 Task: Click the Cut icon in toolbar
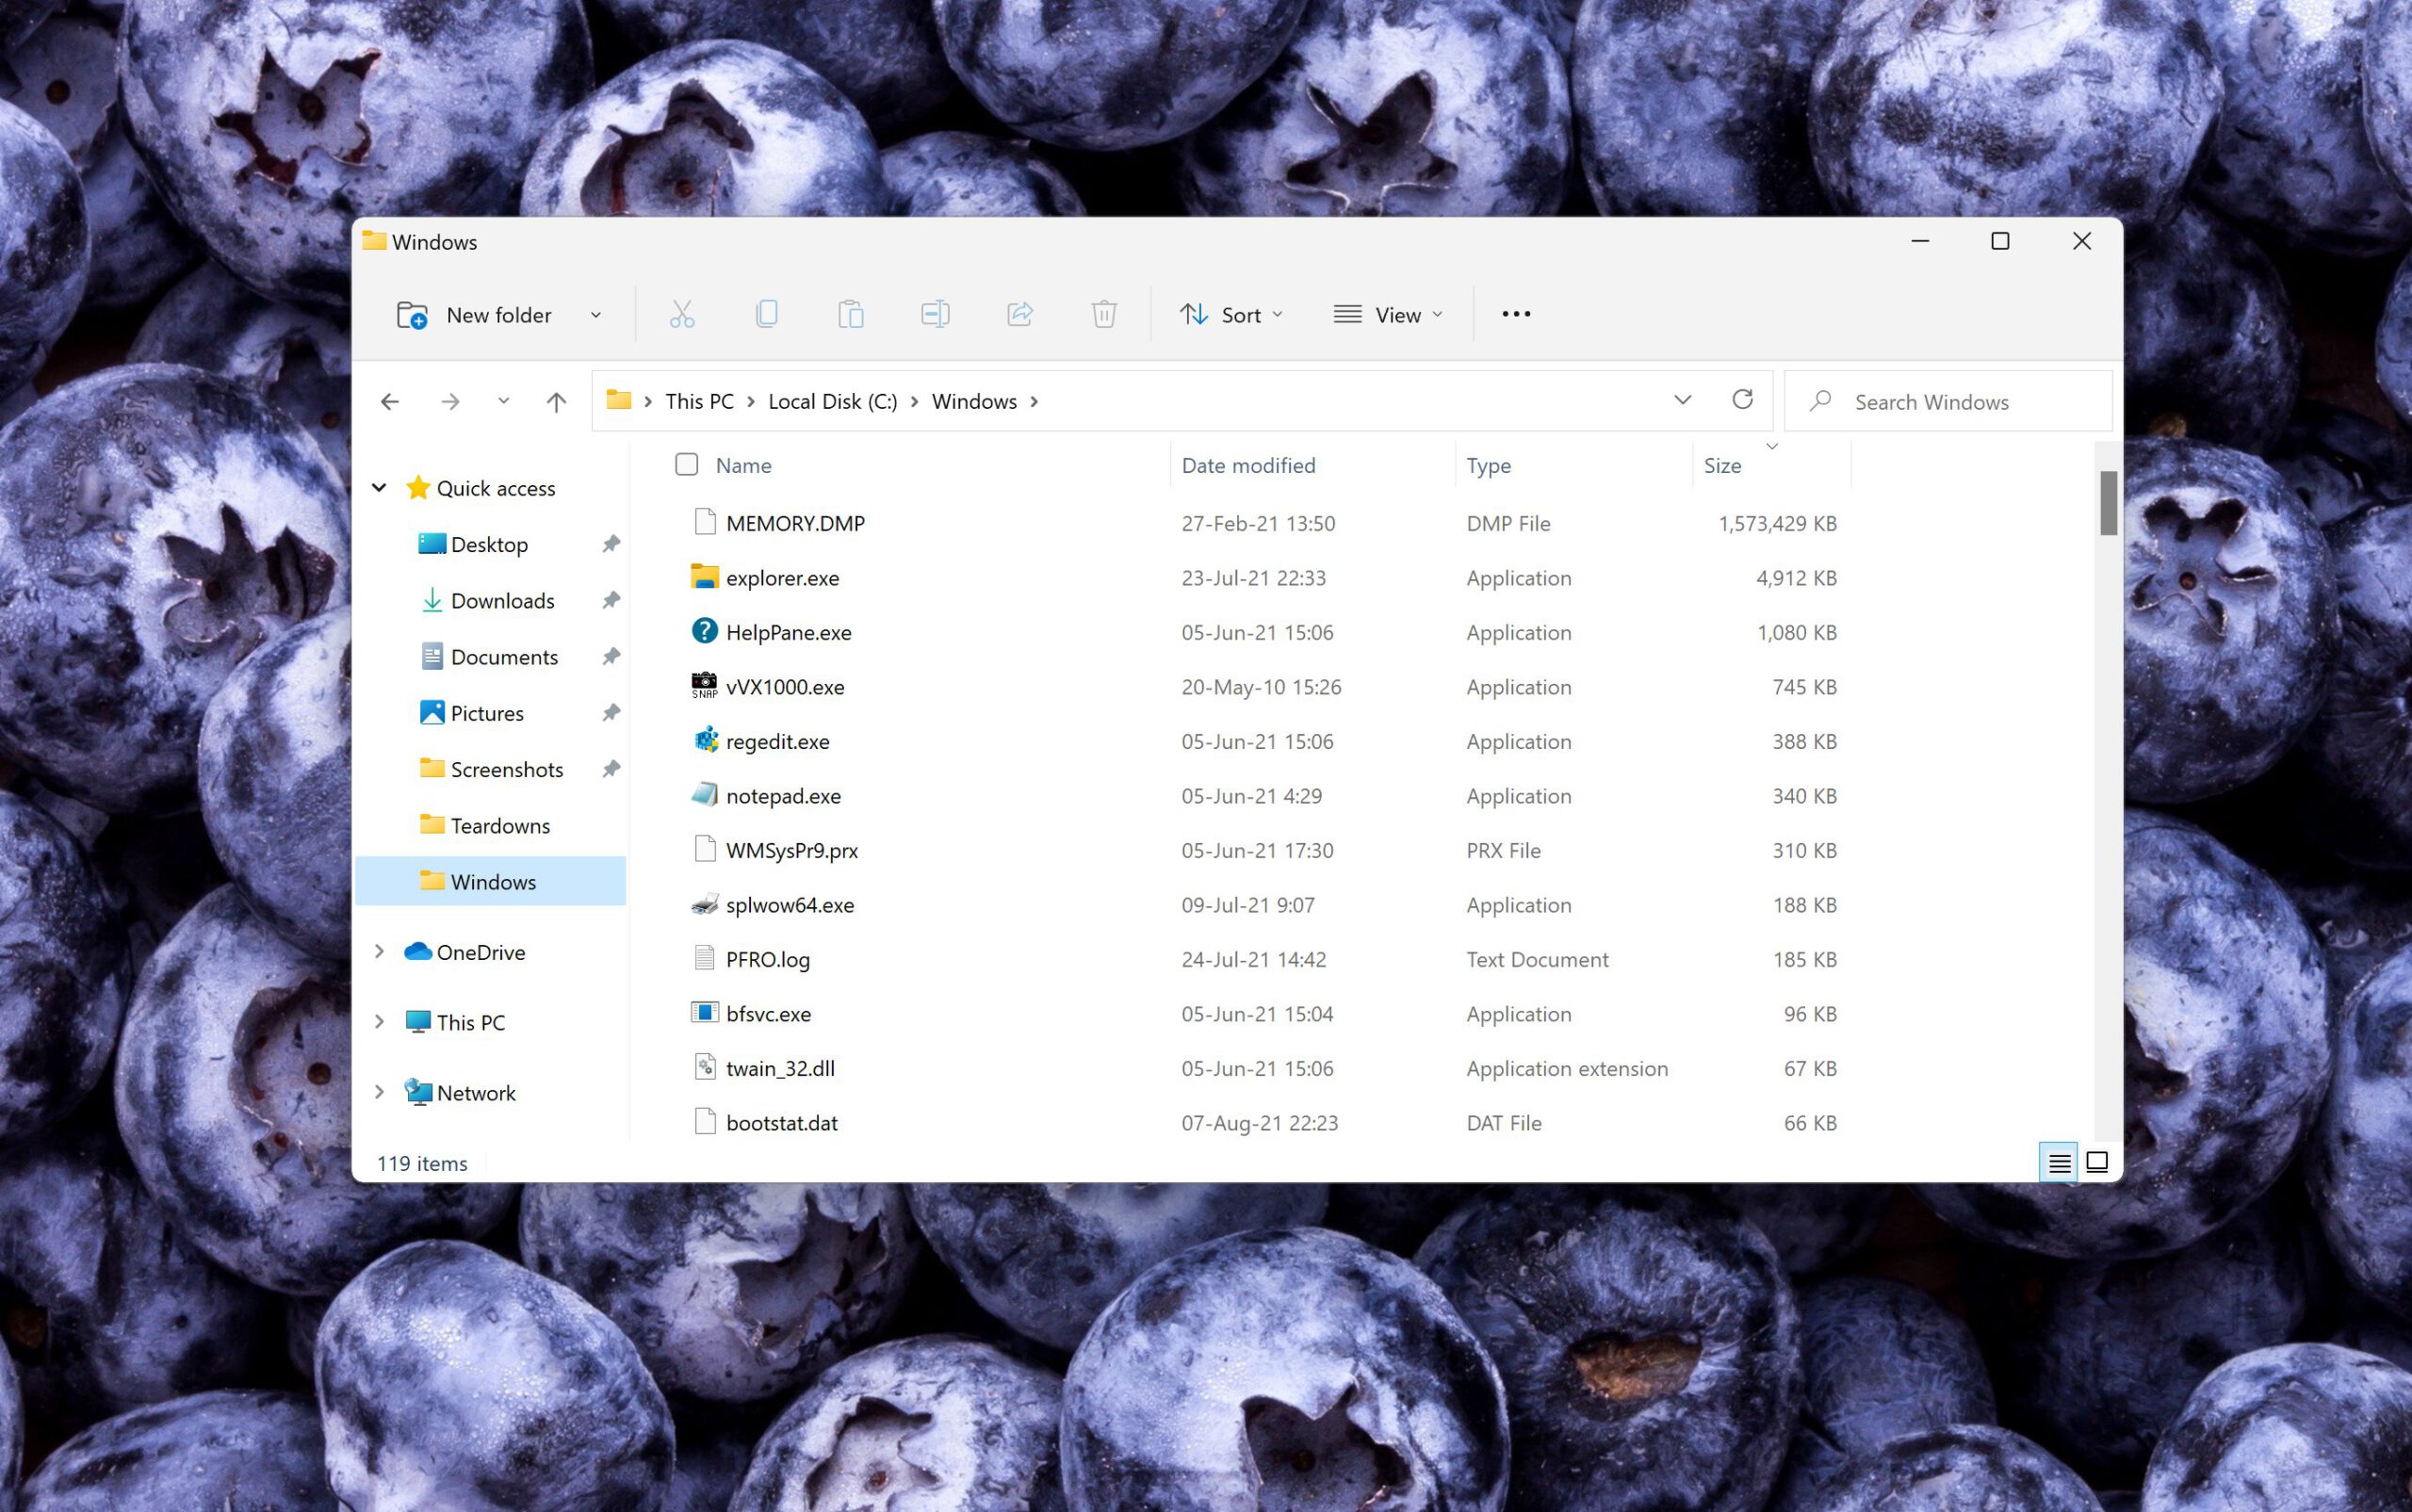681,314
